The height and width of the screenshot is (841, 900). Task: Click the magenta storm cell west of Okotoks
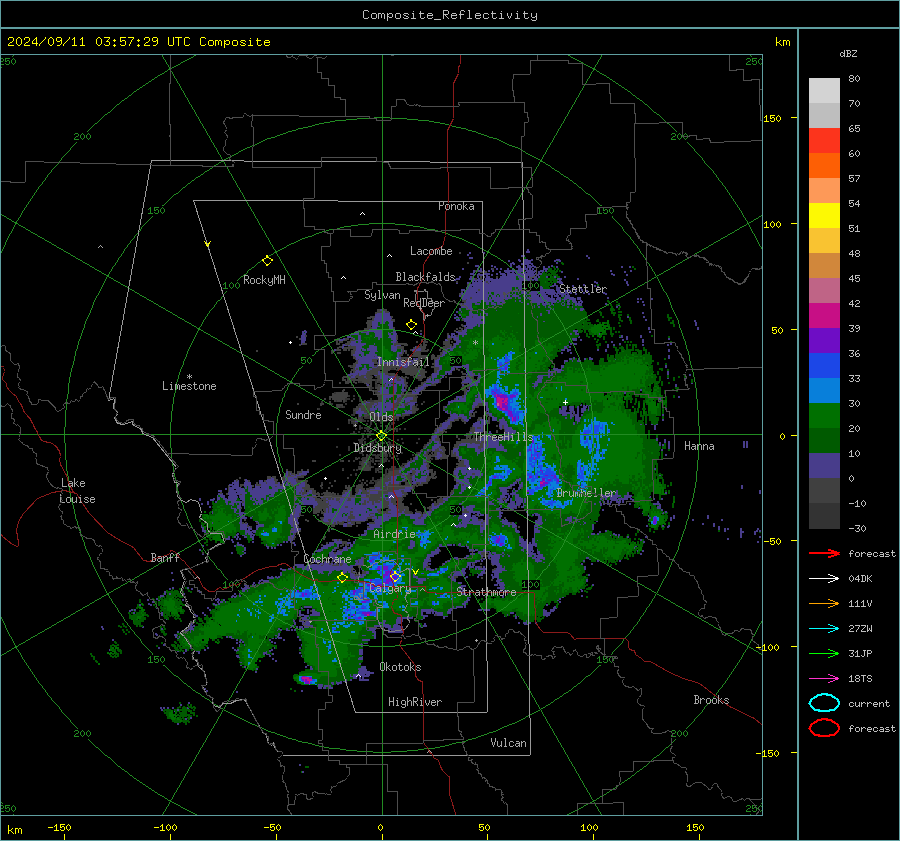[307, 680]
